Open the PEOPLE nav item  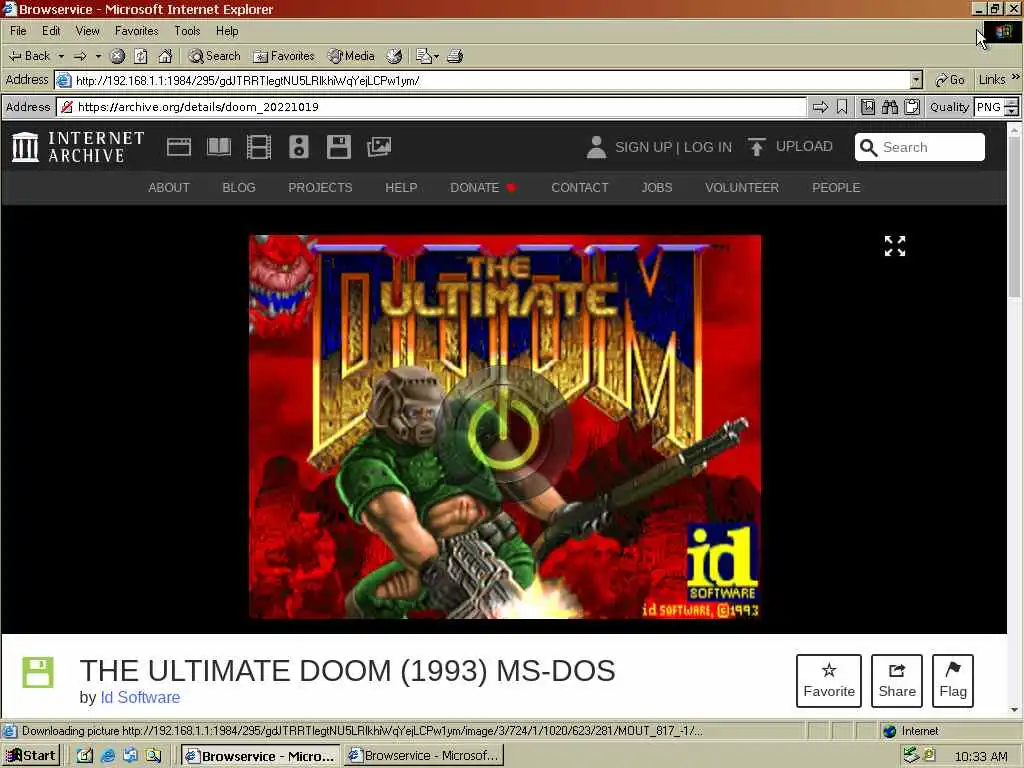click(x=836, y=187)
